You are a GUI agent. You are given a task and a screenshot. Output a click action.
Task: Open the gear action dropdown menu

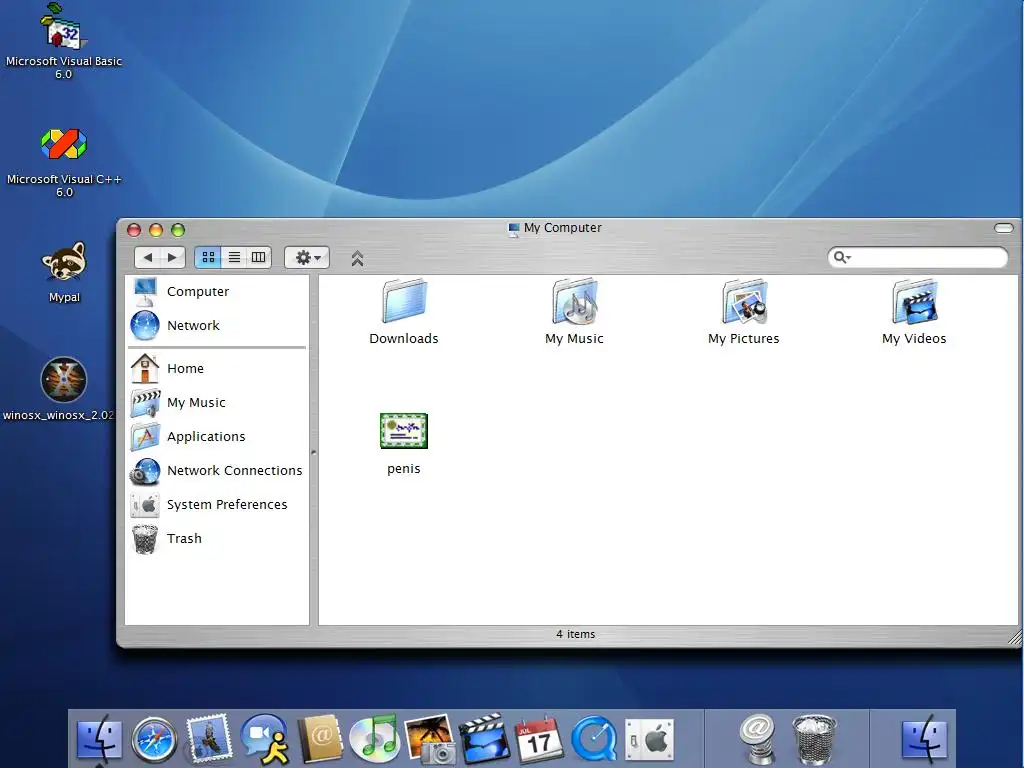coord(307,257)
